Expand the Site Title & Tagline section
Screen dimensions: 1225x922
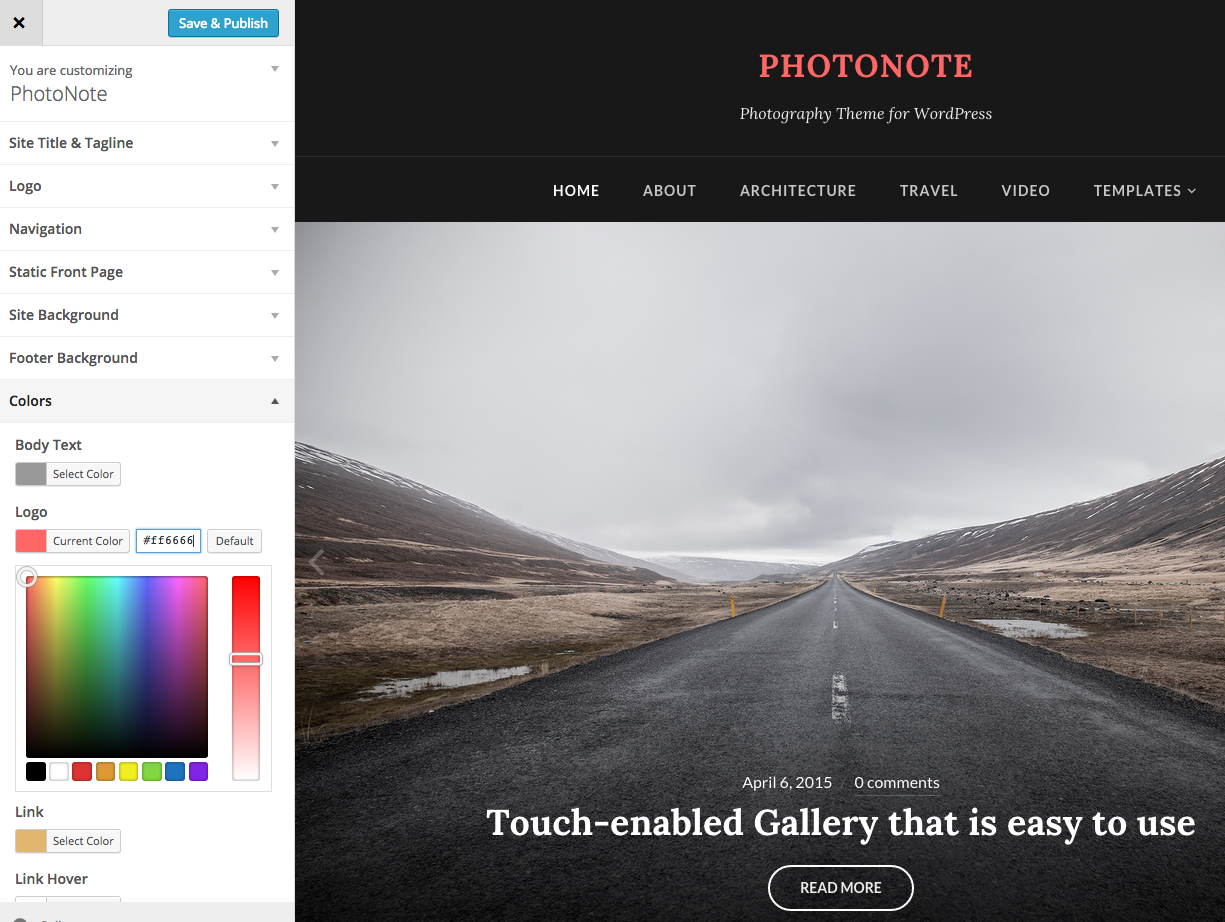pyautogui.click(x=147, y=143)
